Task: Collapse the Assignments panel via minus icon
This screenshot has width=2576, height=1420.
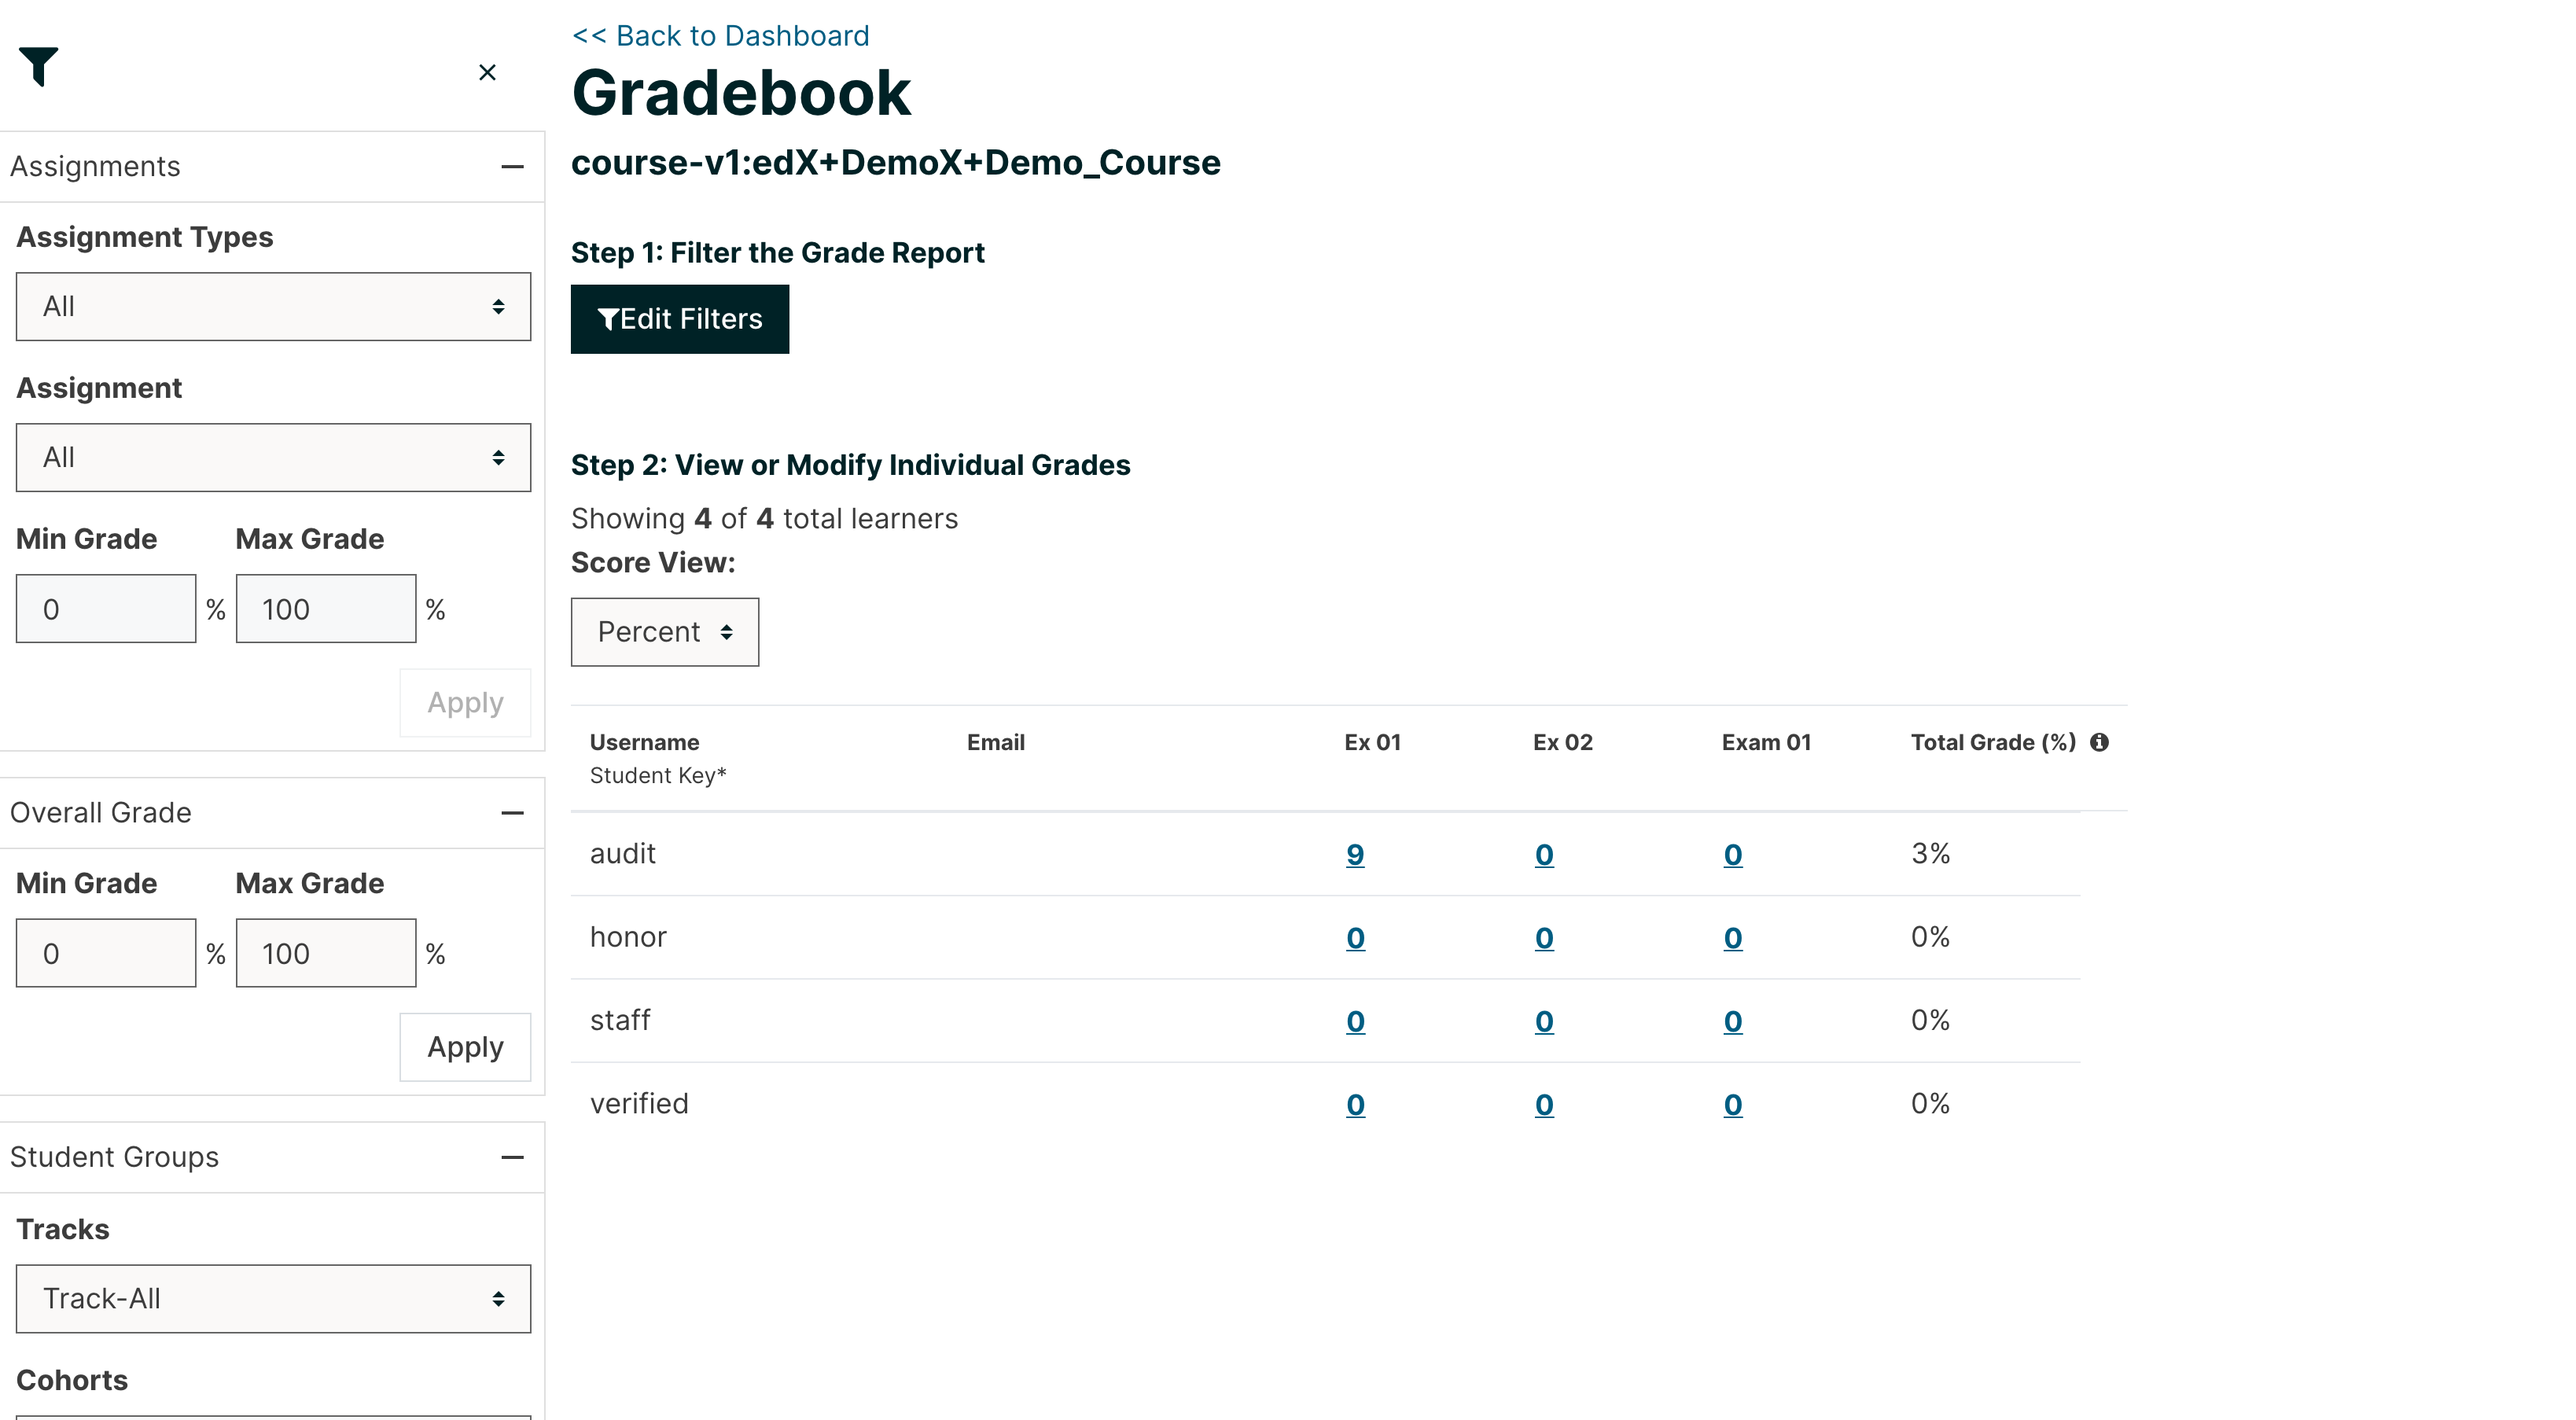Action: [x=513, y=167]
